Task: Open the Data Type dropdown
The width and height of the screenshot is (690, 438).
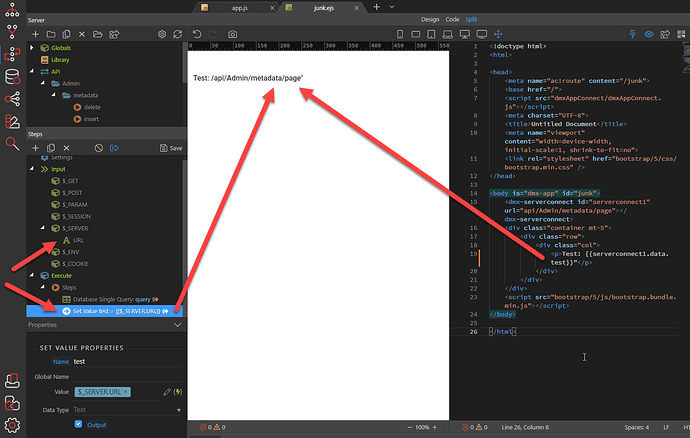Action: tap(127, 410)
